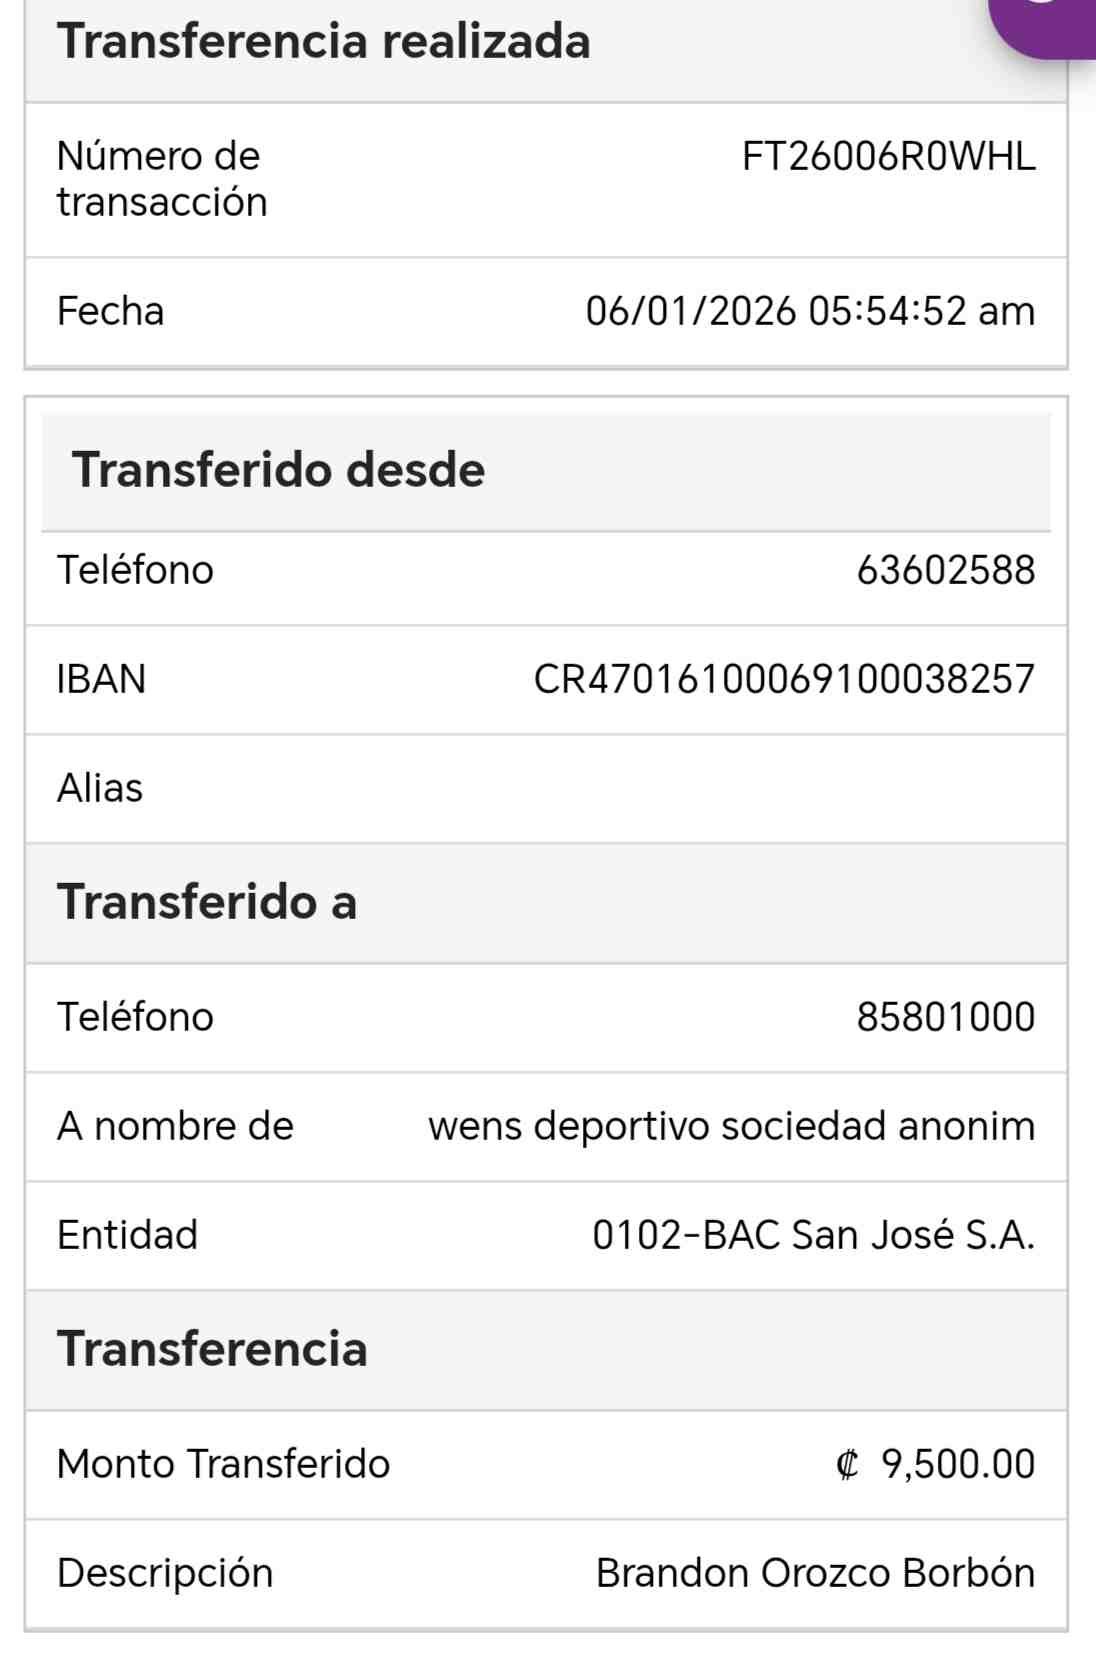This screenshot has width=1096, height=1665.
Task: Click the empty Alias row
Action: coord(545,788)
